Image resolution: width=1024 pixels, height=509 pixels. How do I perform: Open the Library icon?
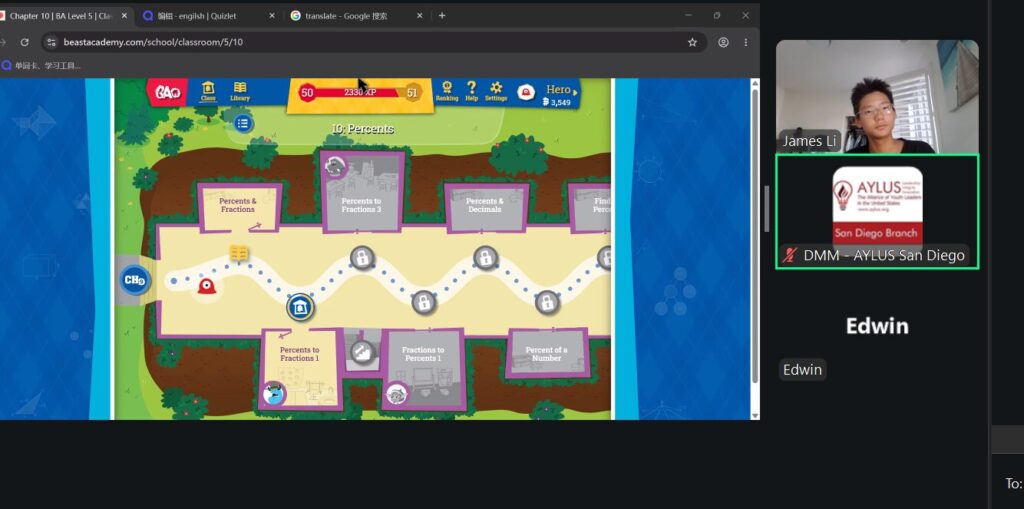[240, 91]
